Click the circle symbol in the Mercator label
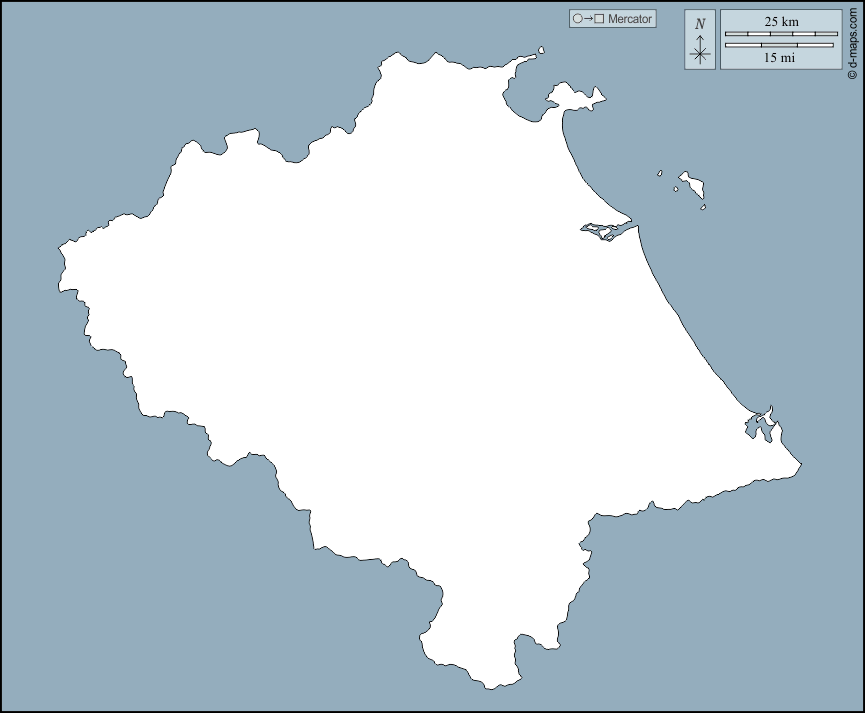Screen dimensions: 865x713 coord(578,18)
